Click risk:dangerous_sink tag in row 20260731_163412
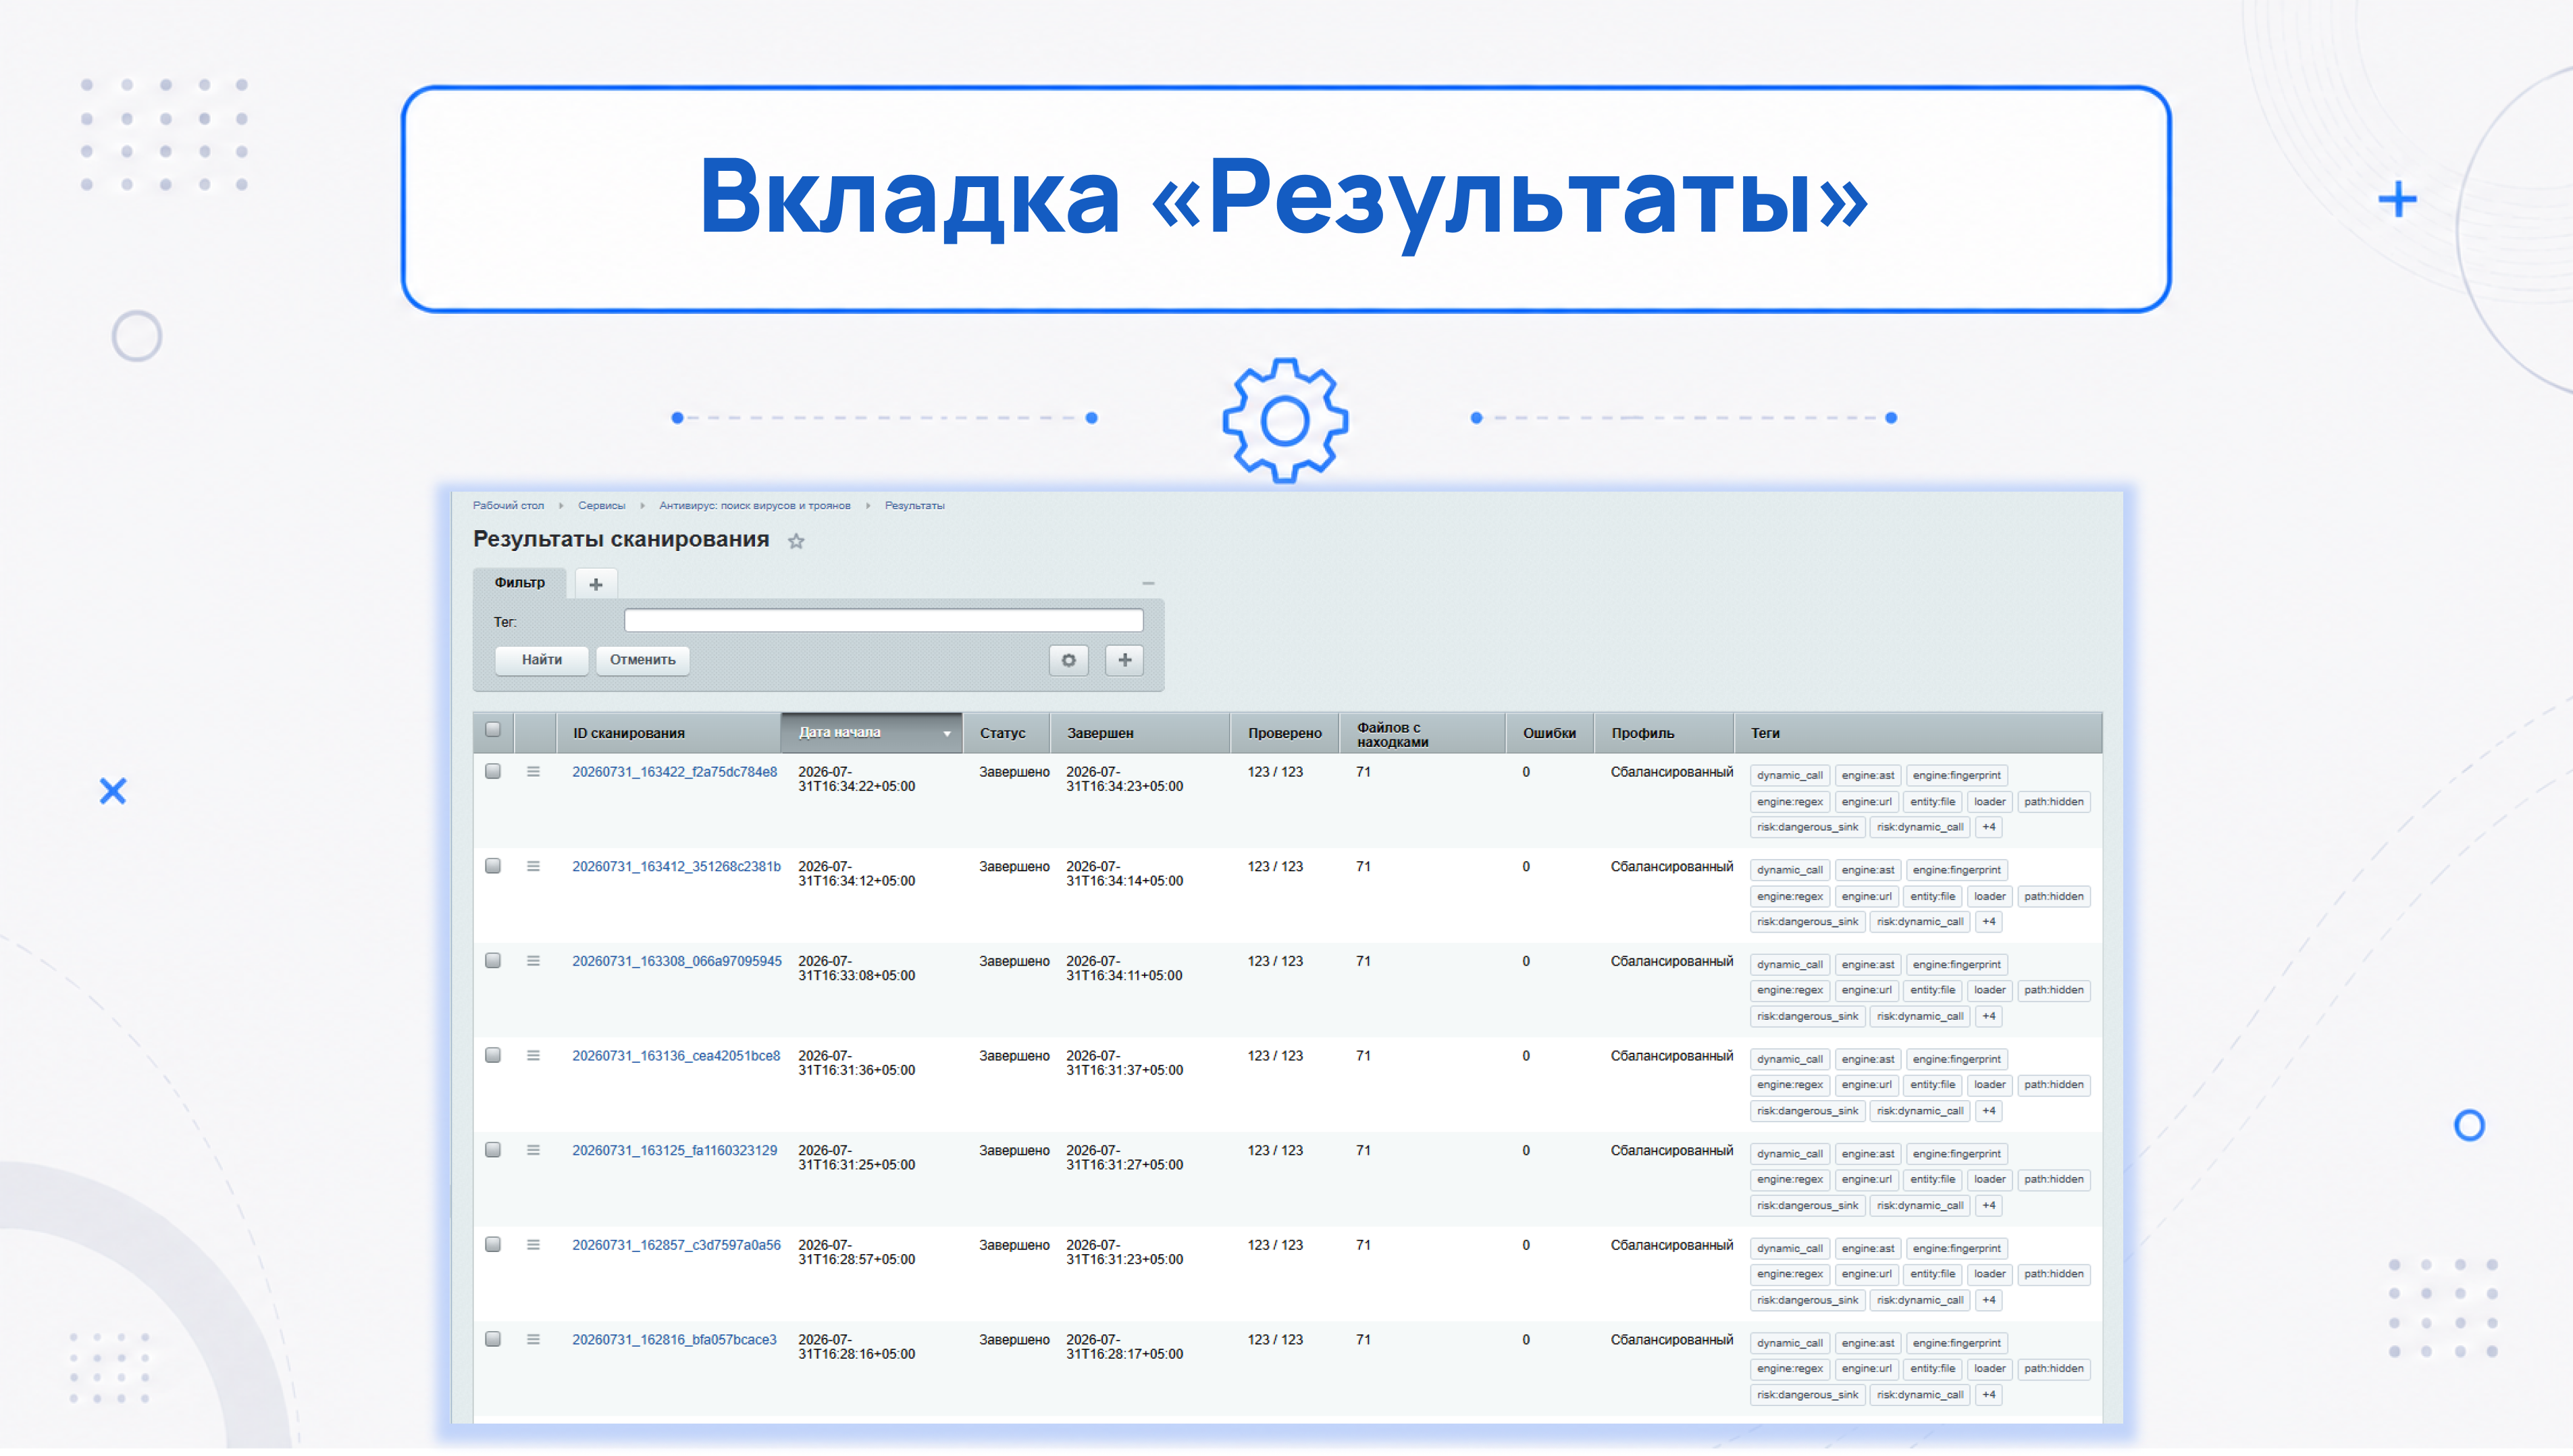 (1807, 922)
